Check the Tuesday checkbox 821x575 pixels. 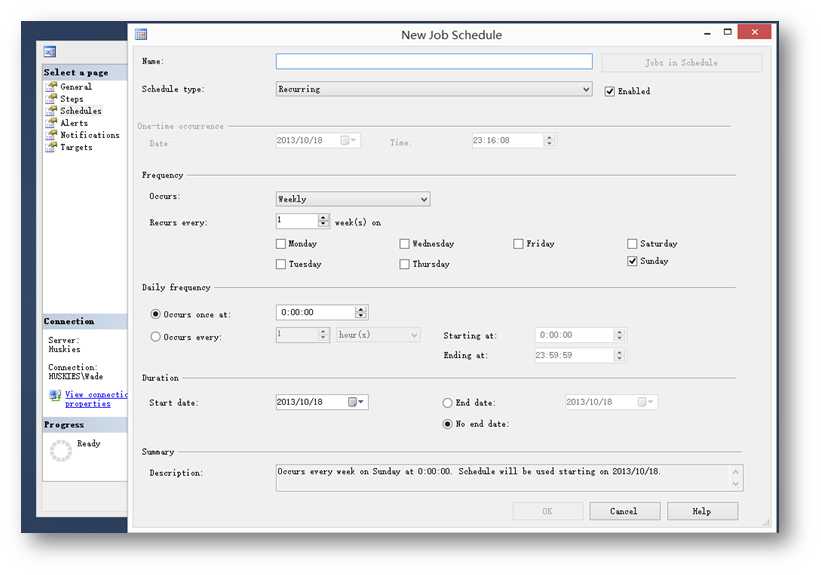click(281, 264)
